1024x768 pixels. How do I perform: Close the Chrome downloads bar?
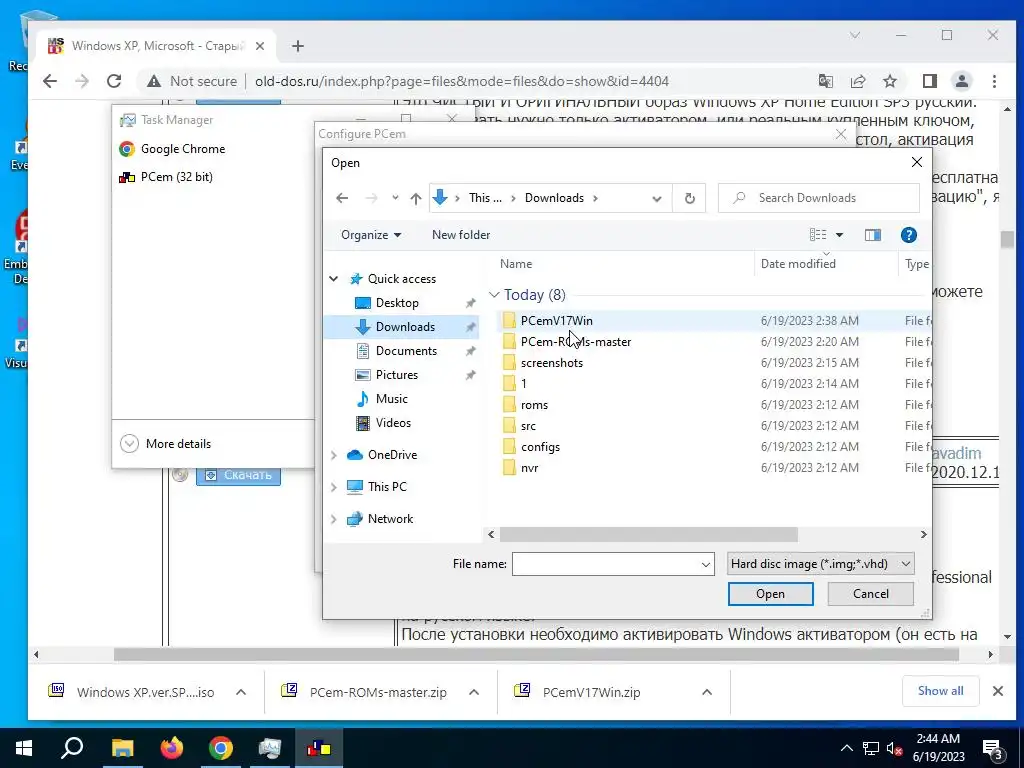tap(997, 691)
